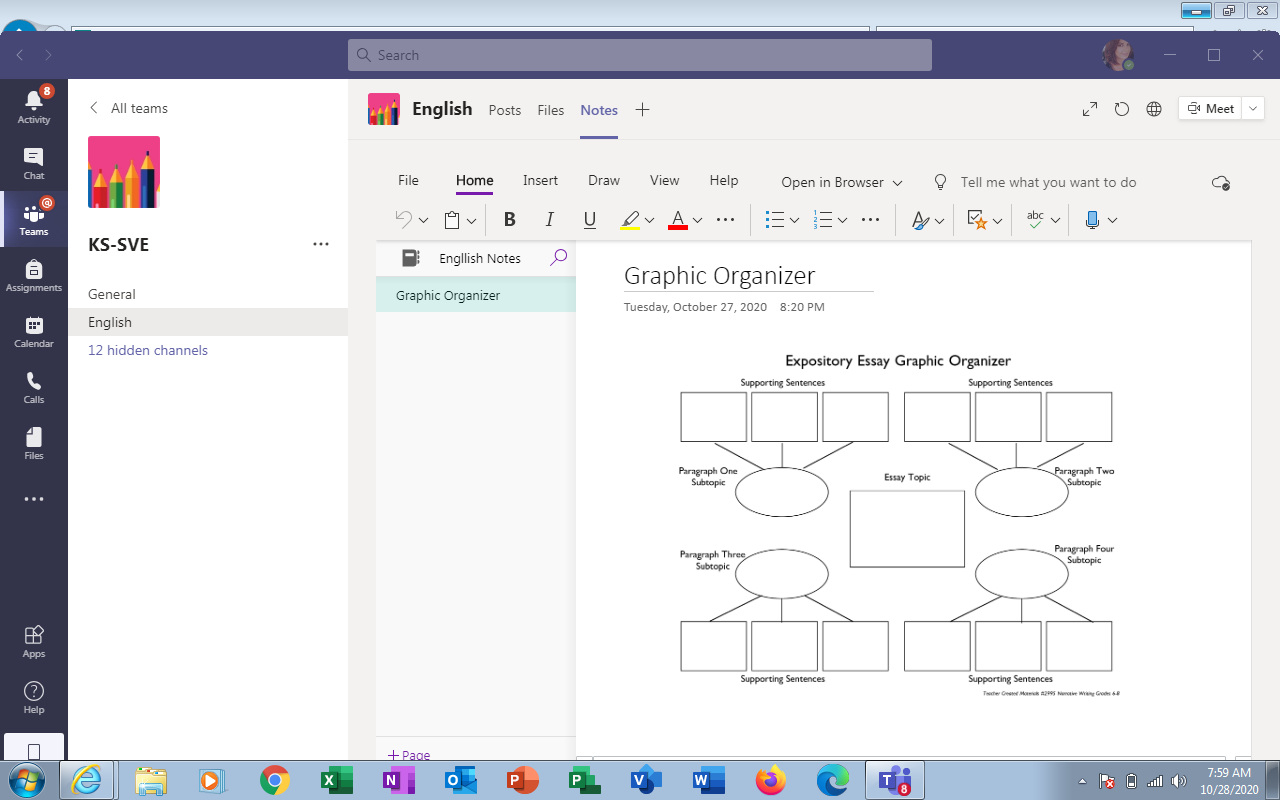The image size is (1280, 800).
Task: Open Calls in the sidebar
Action: tap(34, 387)
